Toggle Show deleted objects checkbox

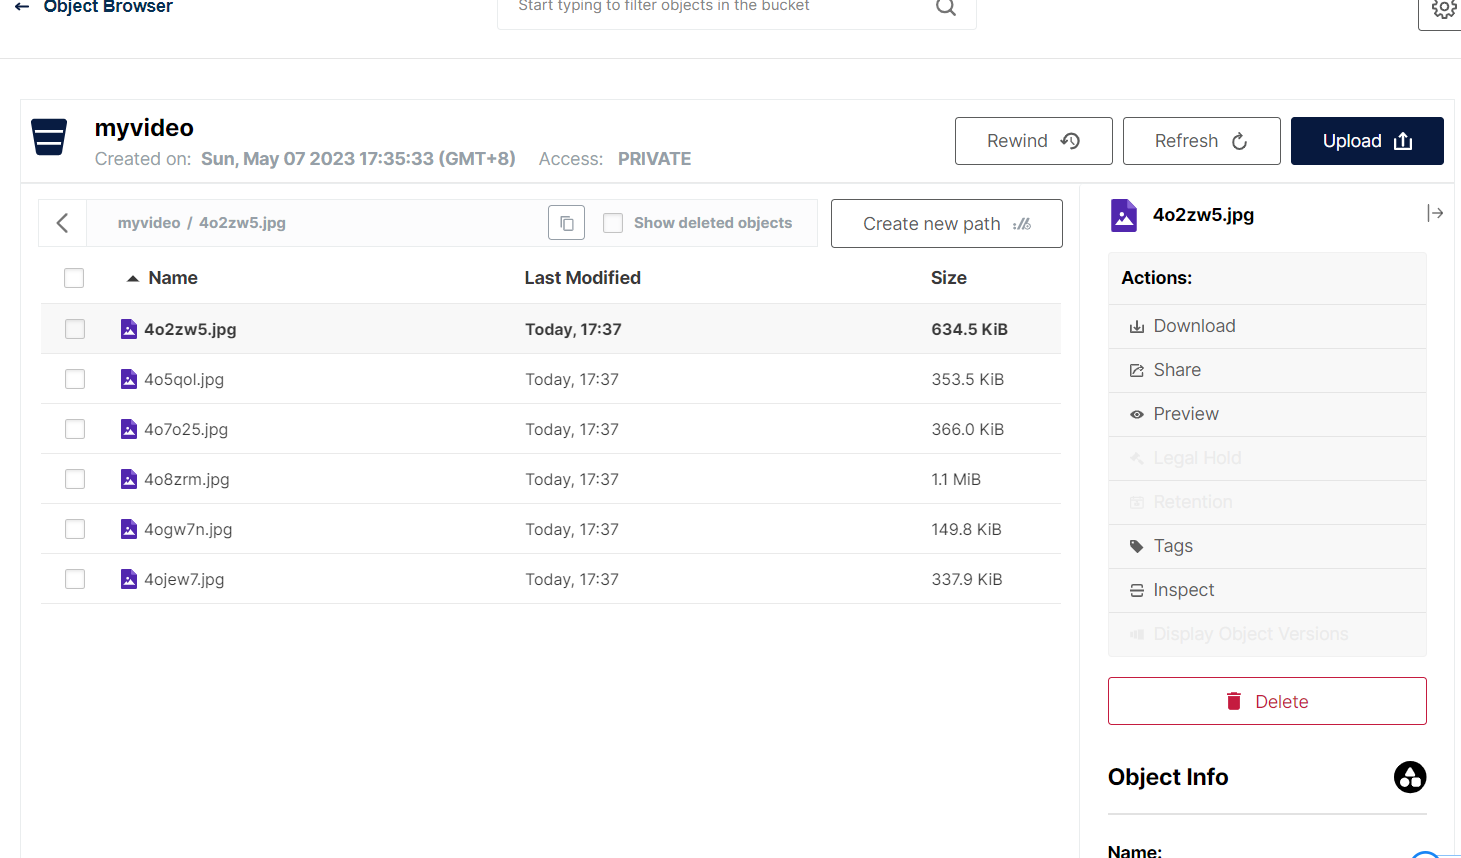click(x=613, y=223)
